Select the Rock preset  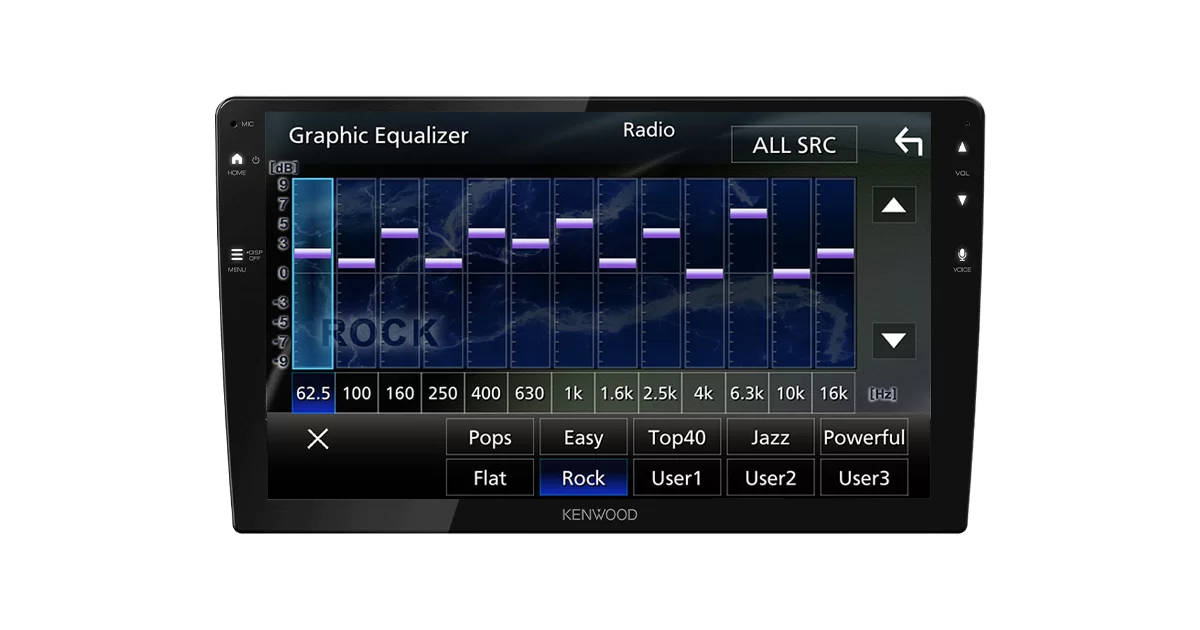(x=583, y=478)
